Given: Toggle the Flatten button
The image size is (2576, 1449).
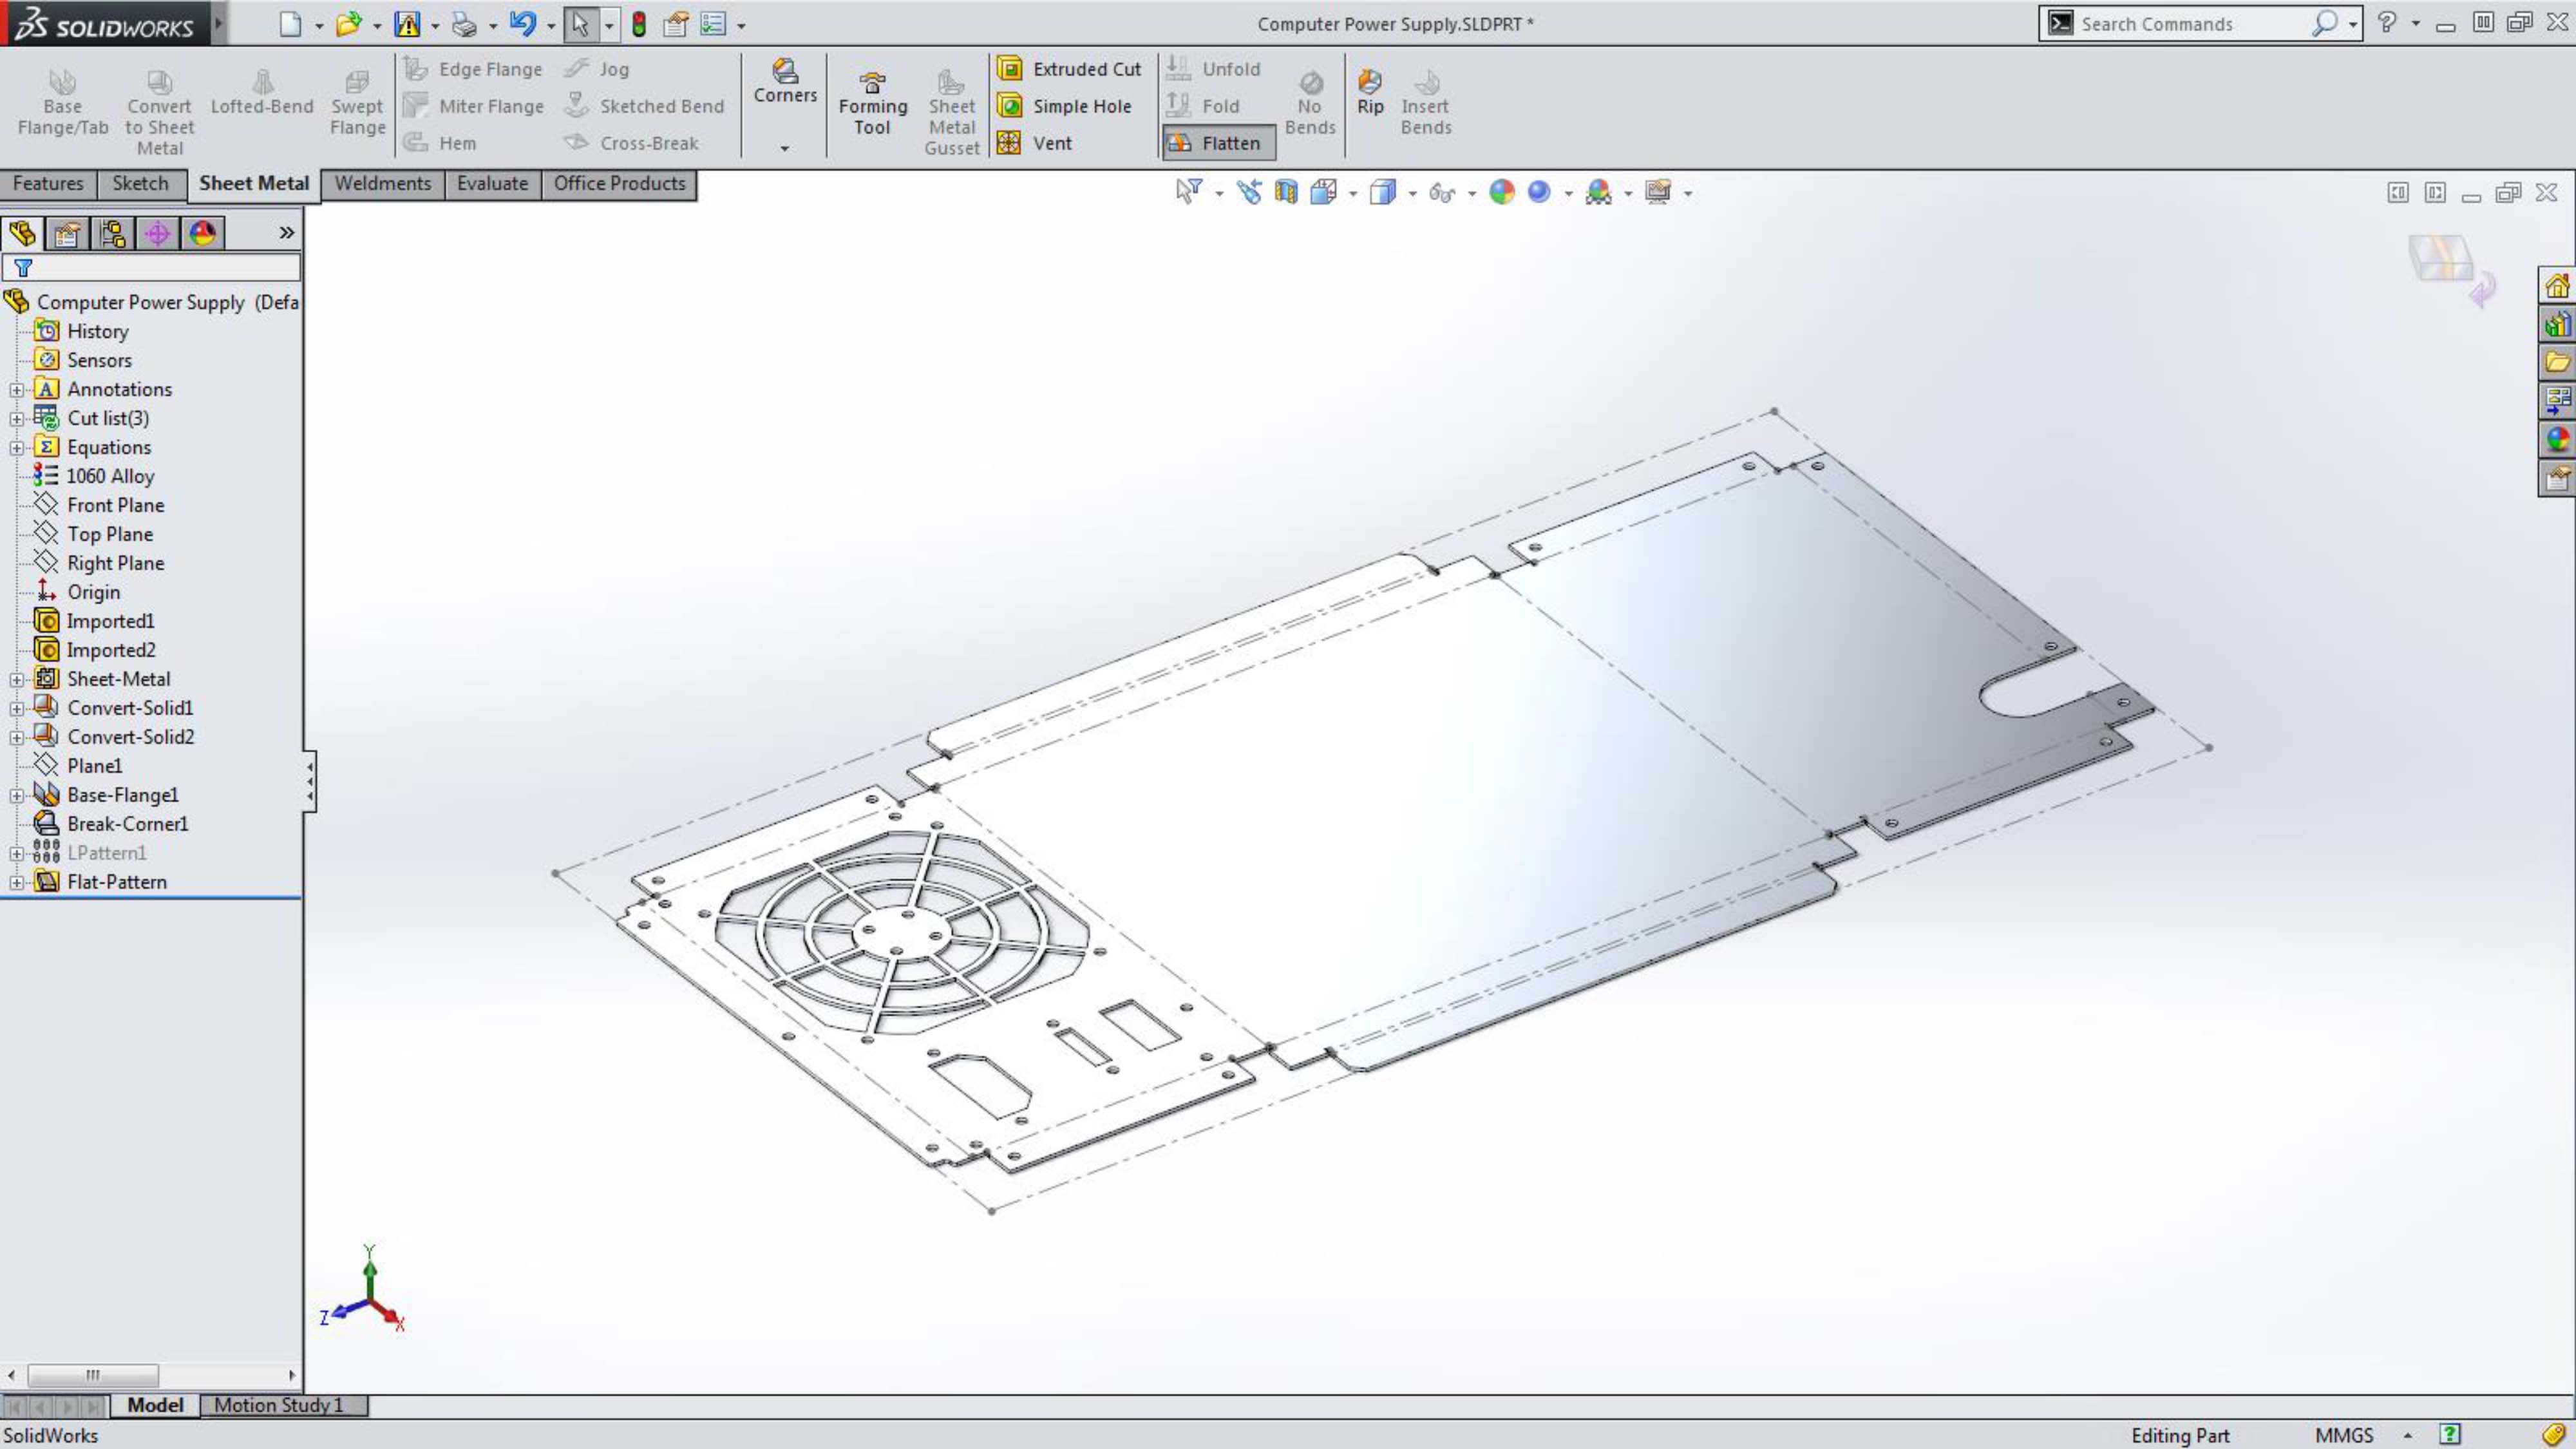Looking at the screenshot, I should coord(1218,143).
